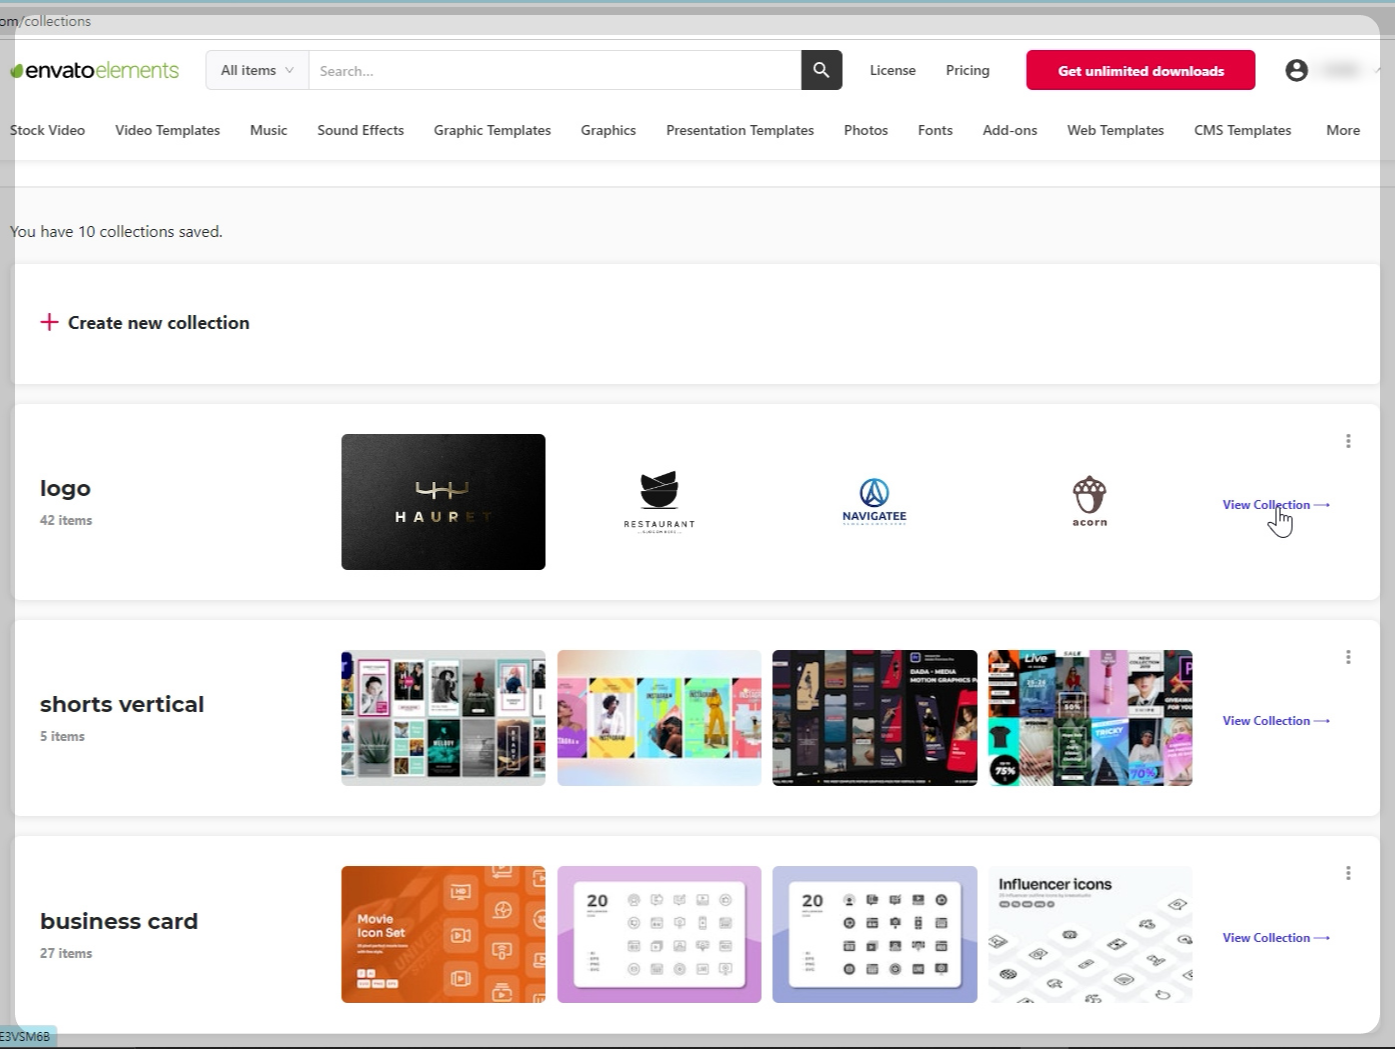Click the search magnifier button
The height and width of the screenshot is (1049, 1395).
pyautogui.click(x=821, y=70)
